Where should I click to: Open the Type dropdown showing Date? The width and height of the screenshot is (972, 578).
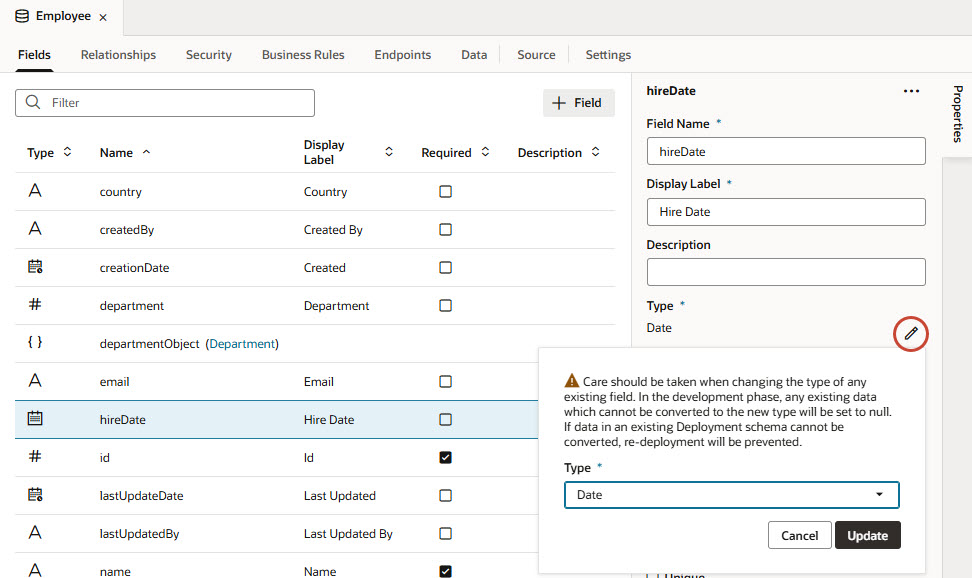click(x=731, y=495)
